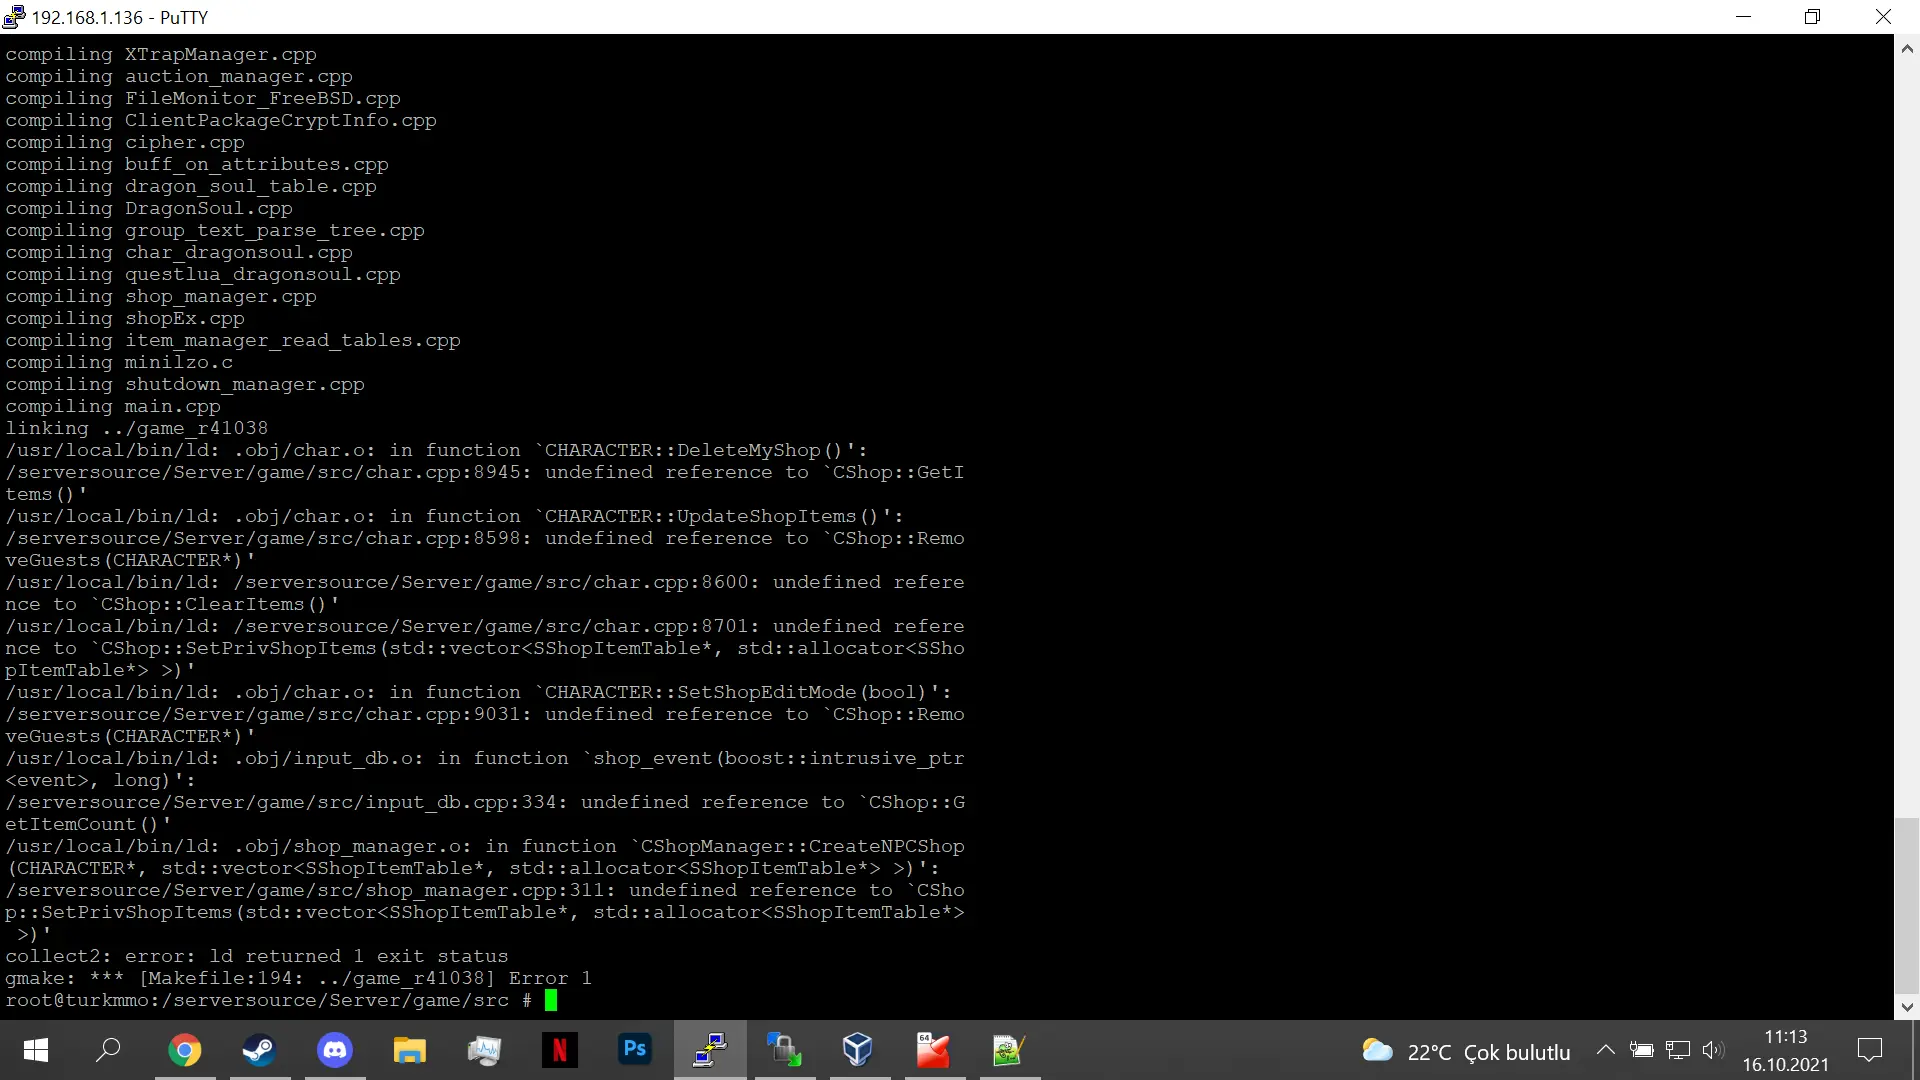Open File Explorer from the taskbar

[x=410, y=1050]
